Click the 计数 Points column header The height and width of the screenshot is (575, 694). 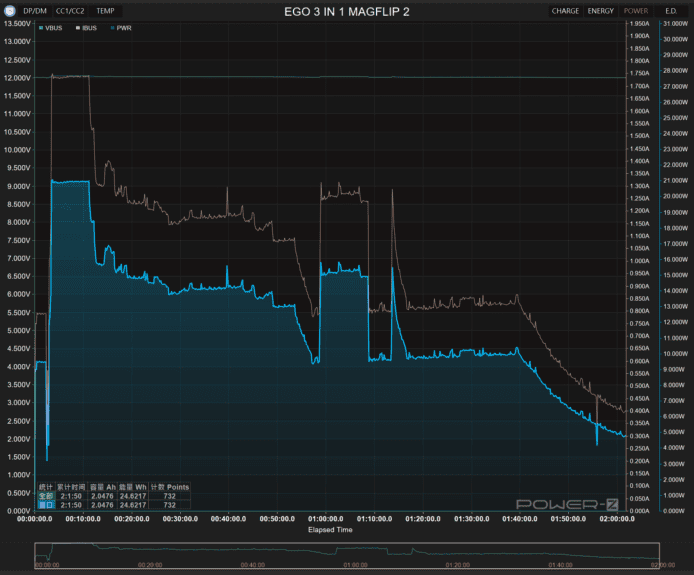[x=169, y=486]
